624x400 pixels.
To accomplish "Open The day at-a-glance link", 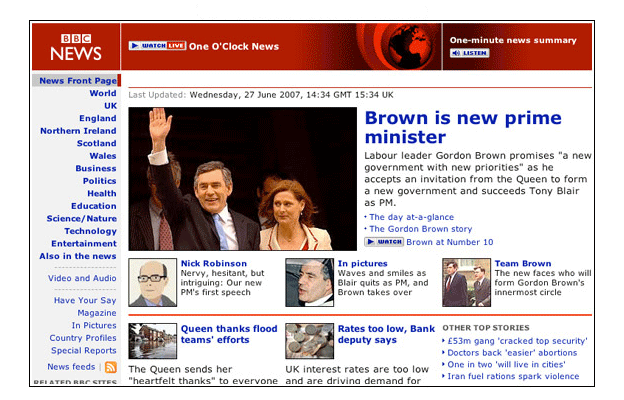I will (411, 217).
